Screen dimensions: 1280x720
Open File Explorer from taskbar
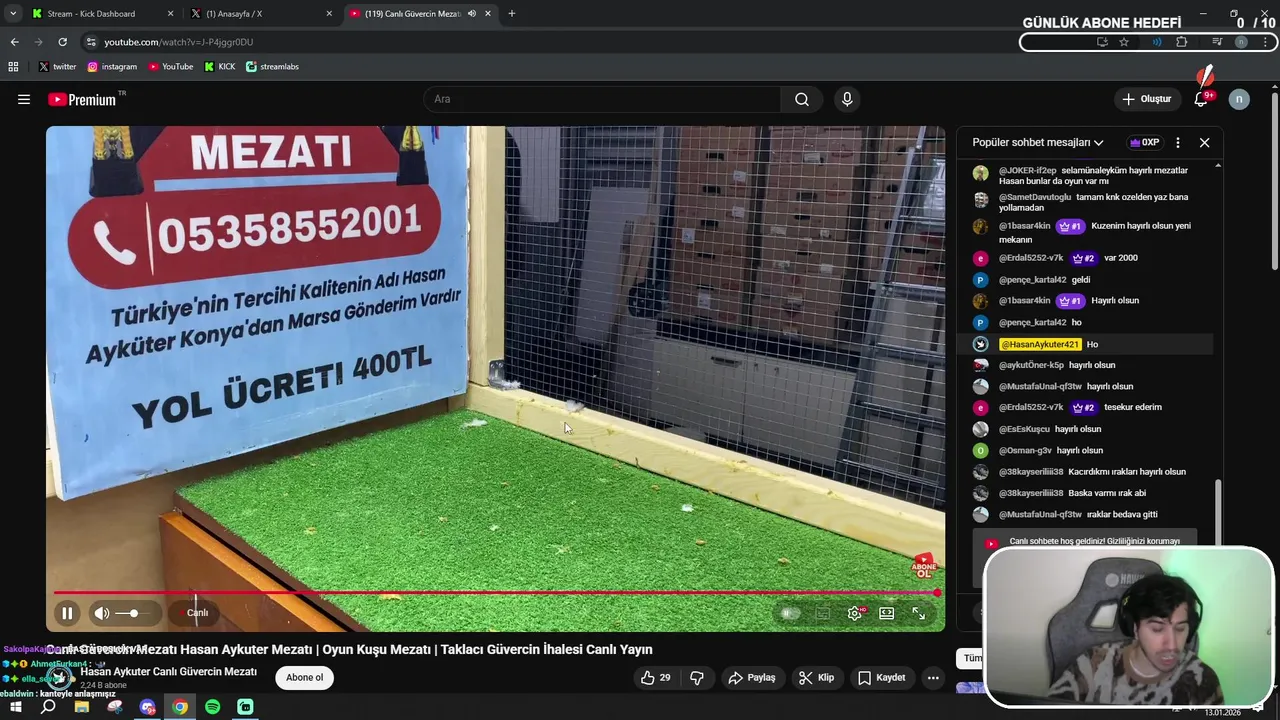(82, 707)
